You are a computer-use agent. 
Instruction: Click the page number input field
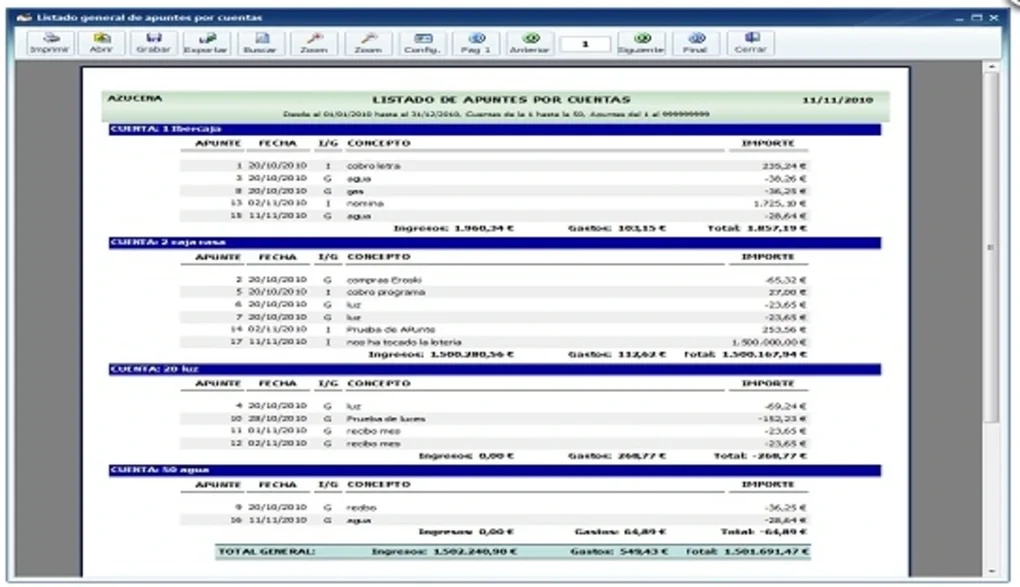pos(585,44)
